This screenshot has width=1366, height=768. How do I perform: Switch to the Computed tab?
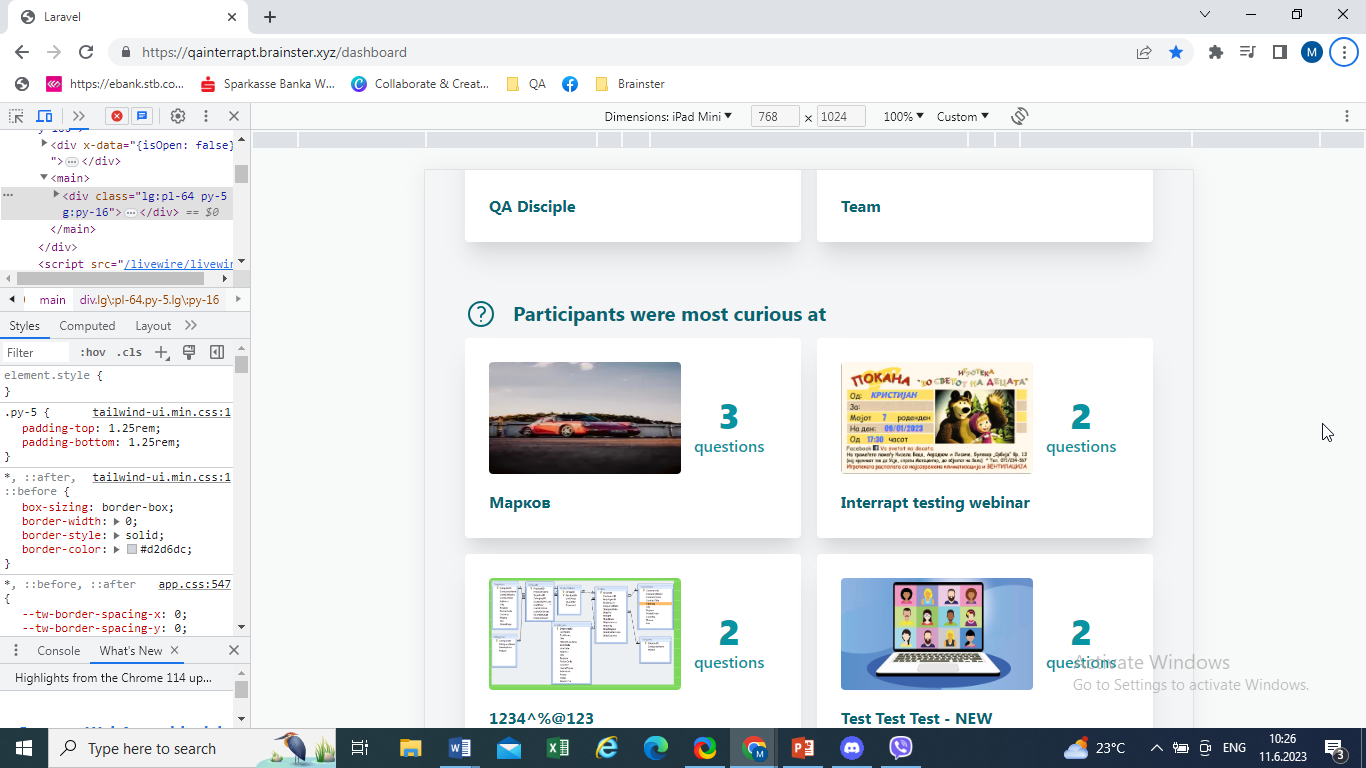[x=87, y=325]
